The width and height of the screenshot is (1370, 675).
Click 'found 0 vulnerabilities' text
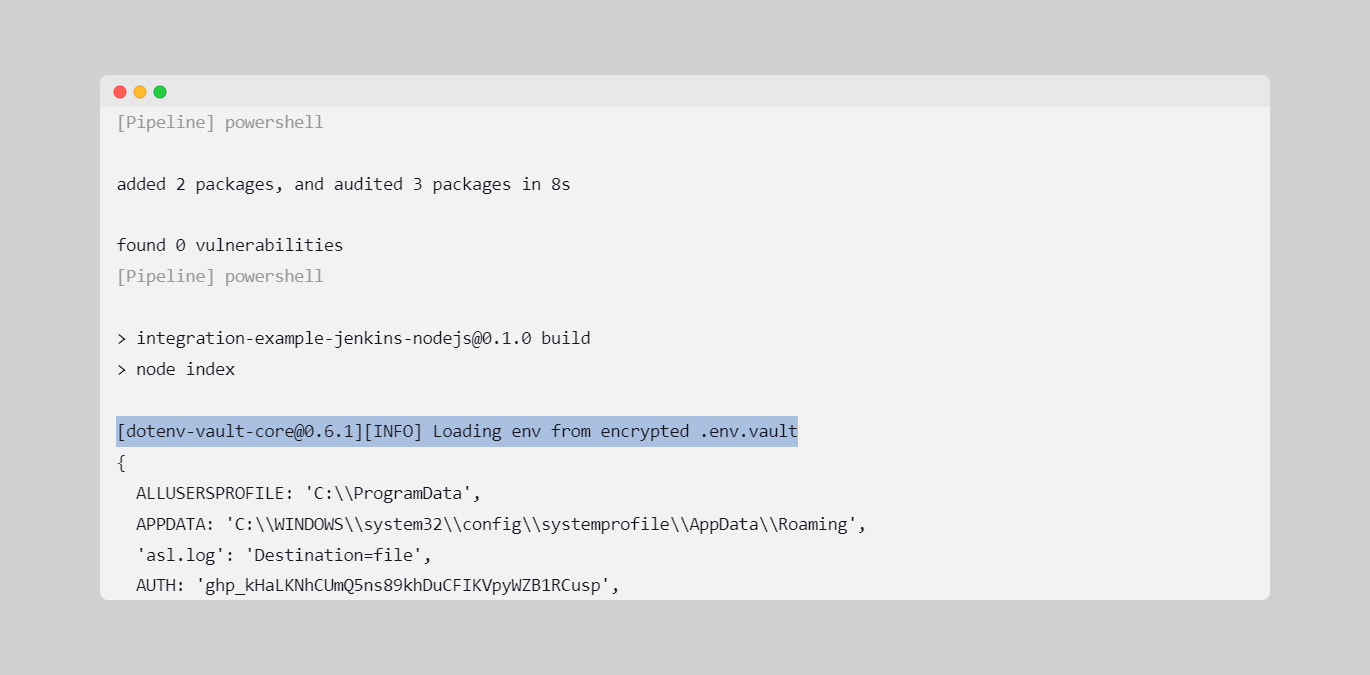coord(230,246)
